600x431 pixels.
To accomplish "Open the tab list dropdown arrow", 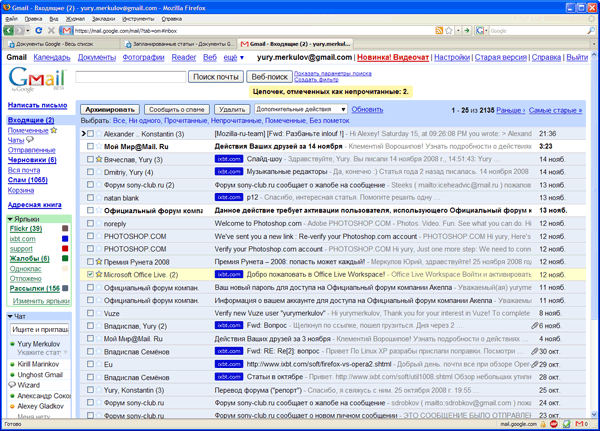I will click(x=594, y=44).
